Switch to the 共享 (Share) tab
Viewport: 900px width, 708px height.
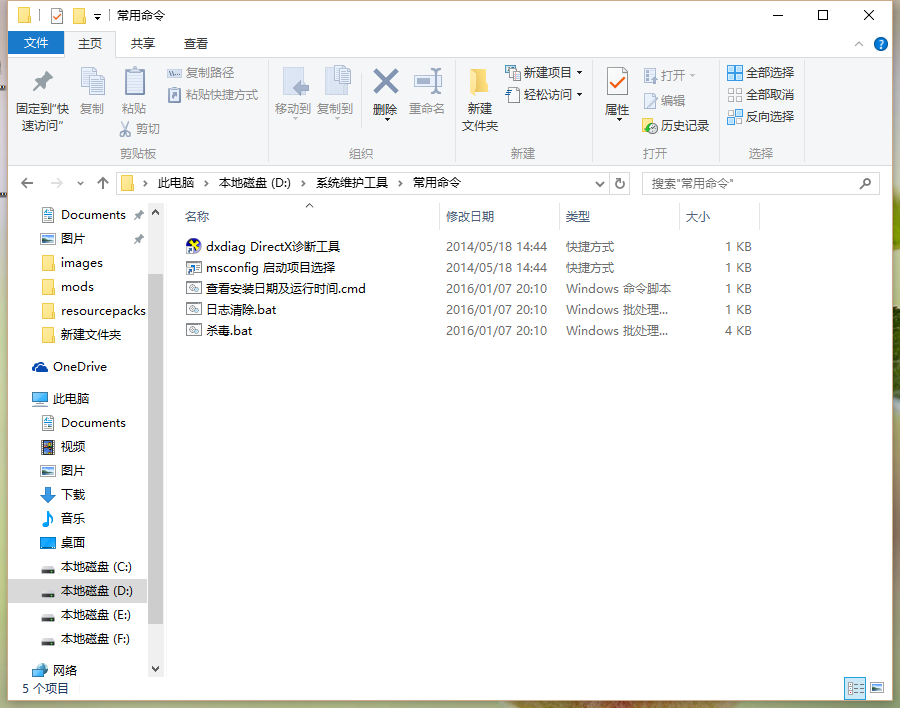pos(143,44)
